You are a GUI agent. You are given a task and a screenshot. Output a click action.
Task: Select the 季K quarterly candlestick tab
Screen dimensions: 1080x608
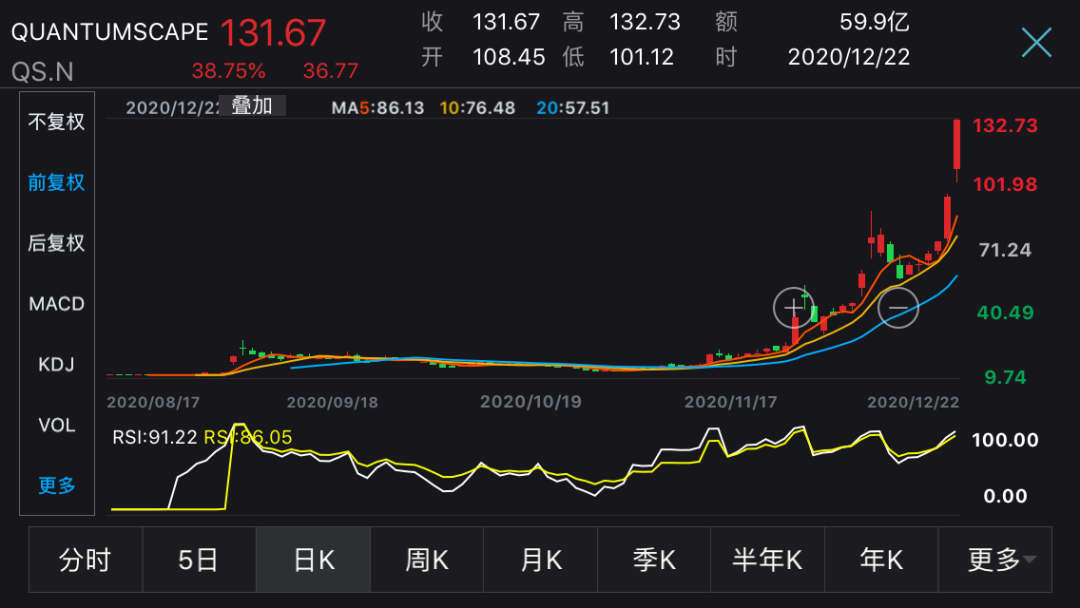(x=654, y=560)
